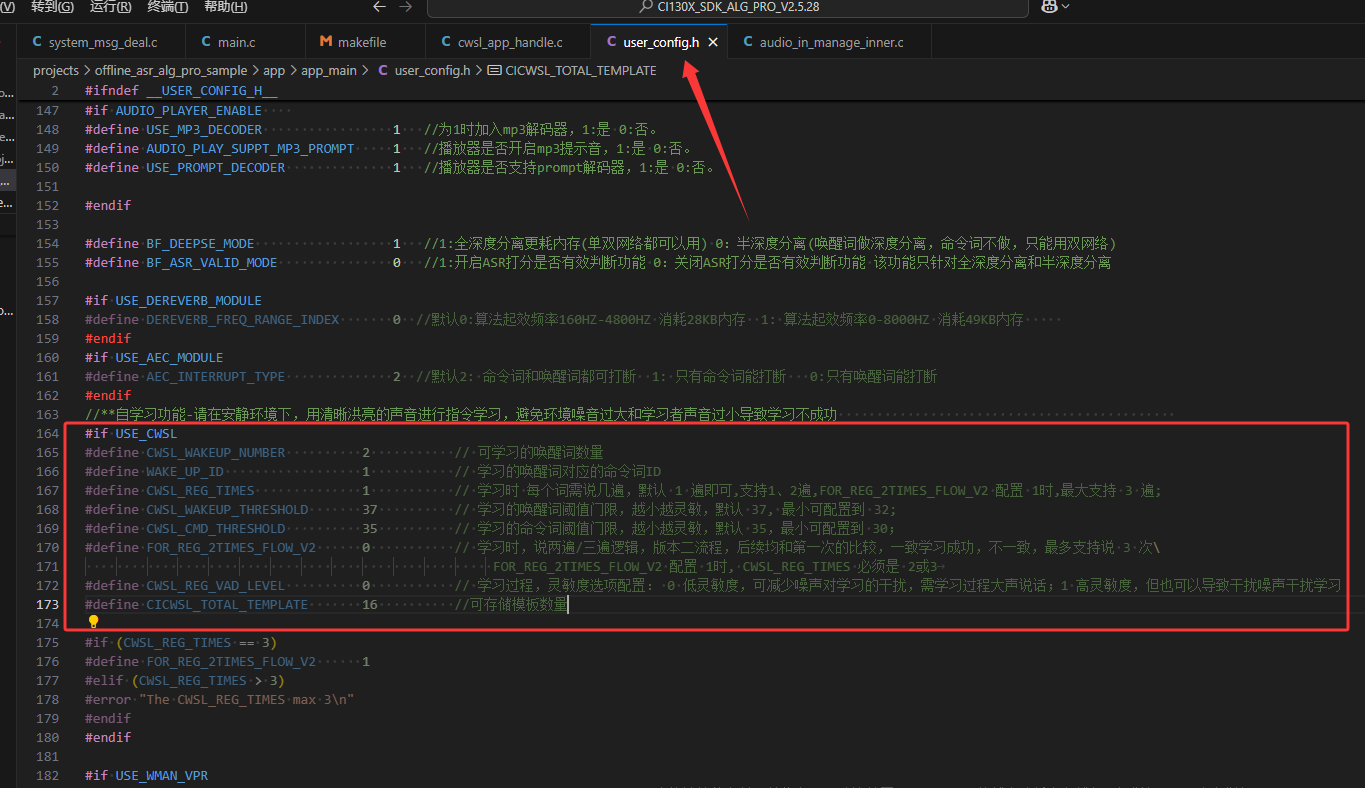Switch to the system_msg_deal.c tab

click(x=102, y=42)
